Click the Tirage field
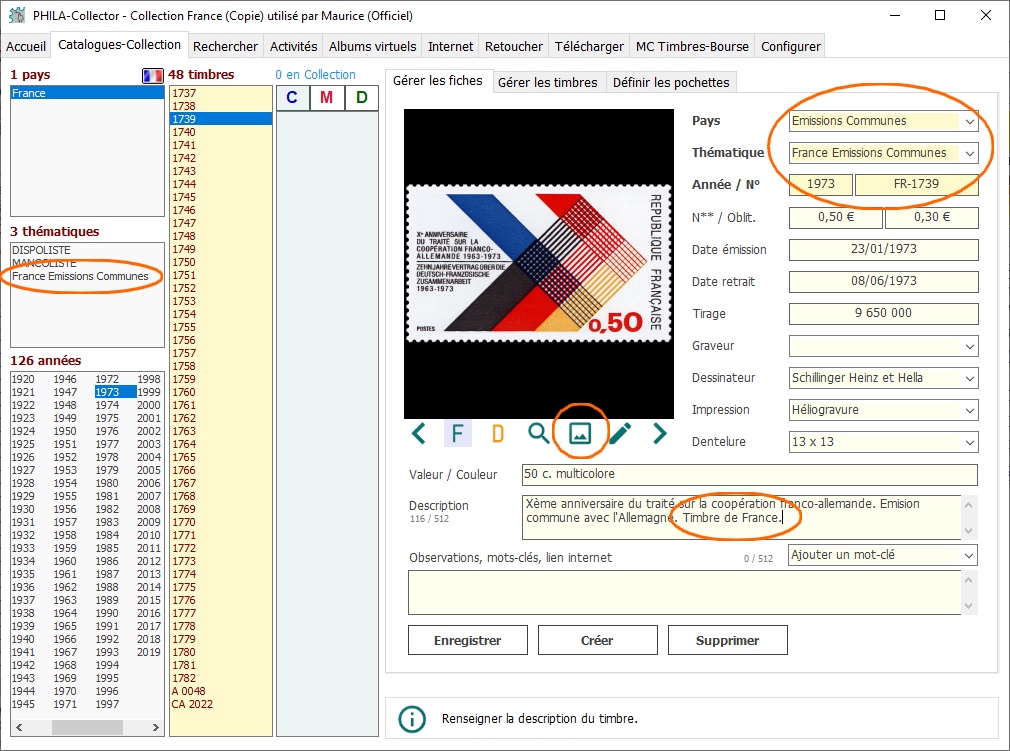This screenshot has width=1010, height=751. pos(883,314)
